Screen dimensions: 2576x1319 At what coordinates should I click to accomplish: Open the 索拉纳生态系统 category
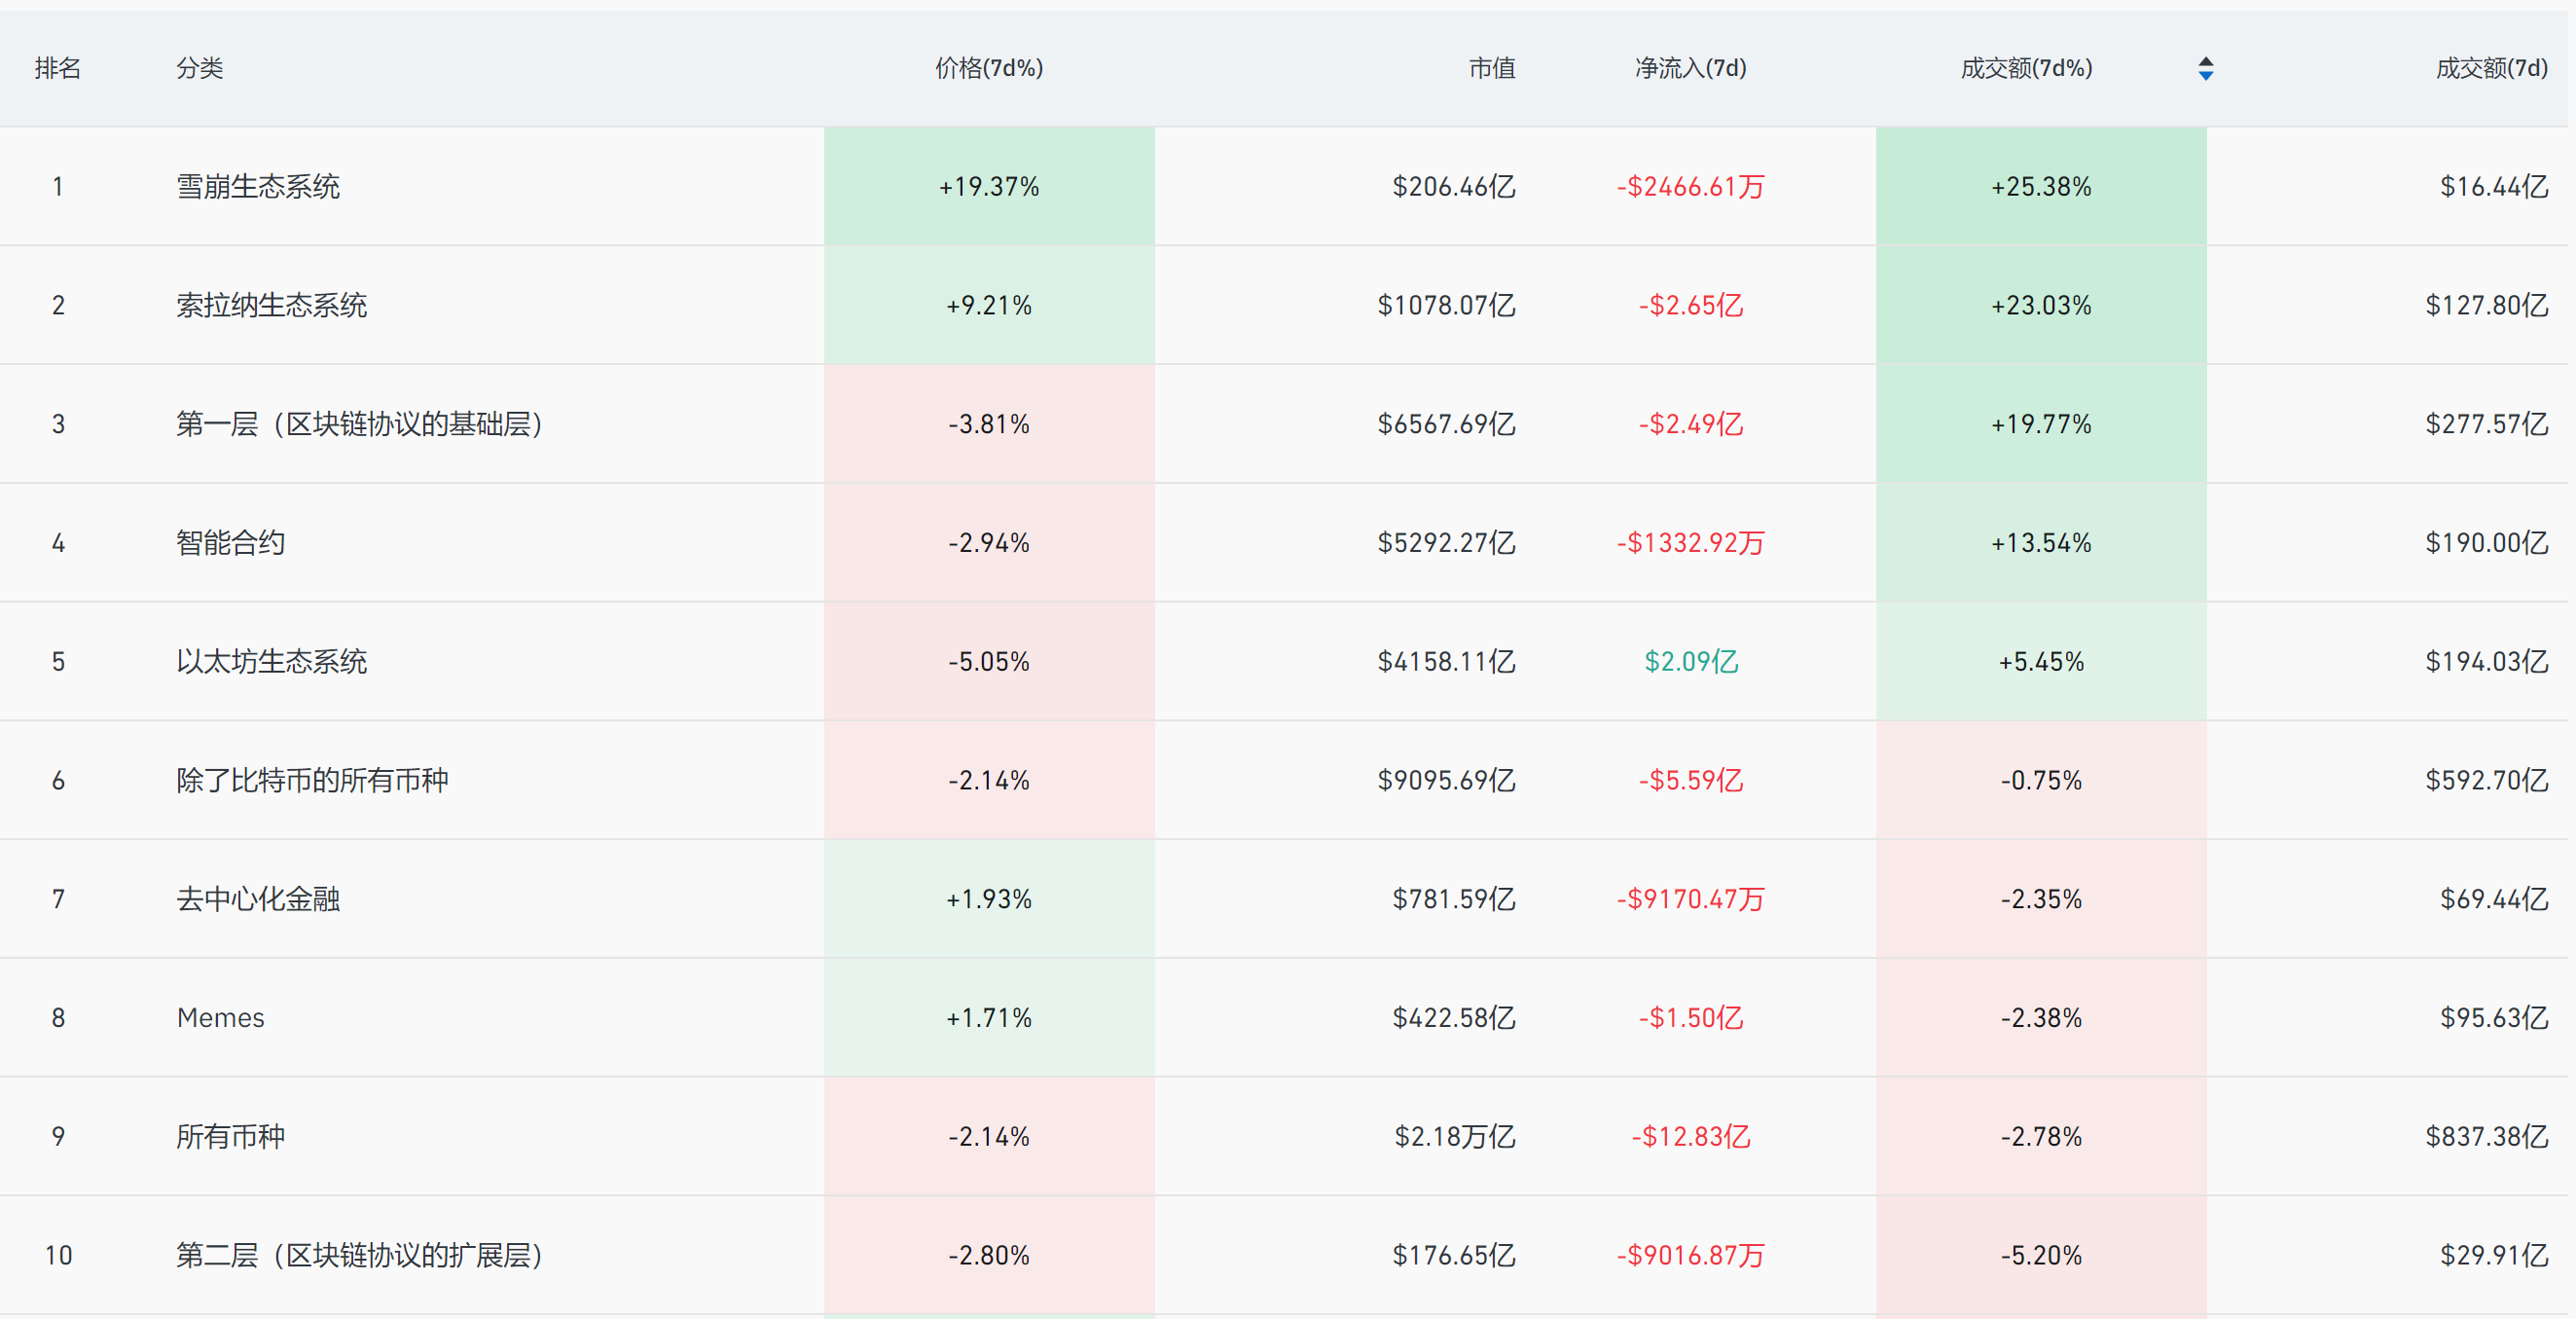tap(272, 305)
